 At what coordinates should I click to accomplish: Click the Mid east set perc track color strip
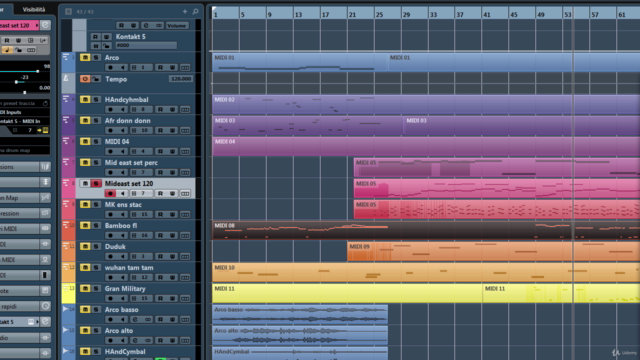click(x=68, y=167)
